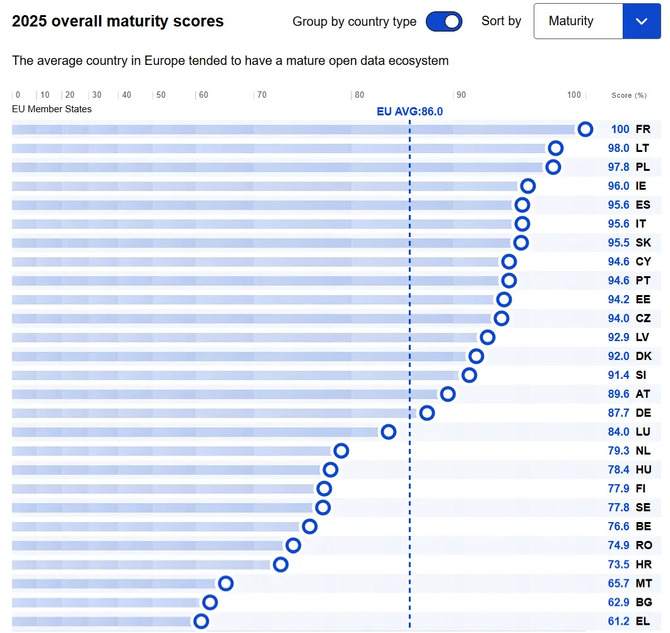Click the Score (%) column header
This screenshot has width=670, height=633.
coord(629,95)
